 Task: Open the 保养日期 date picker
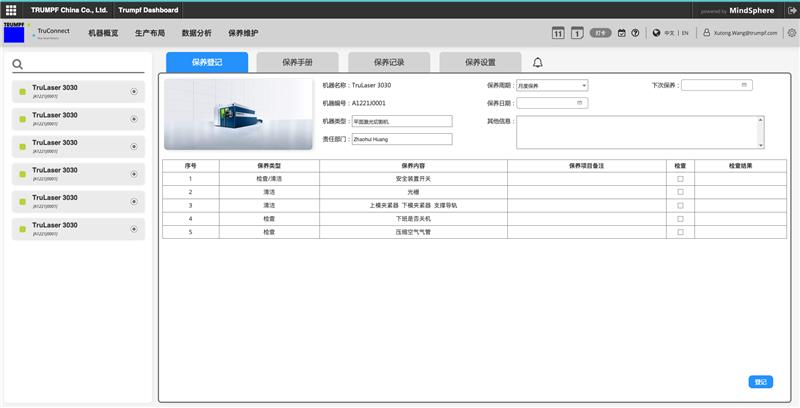pyautogui.click(x=552, y=103)
